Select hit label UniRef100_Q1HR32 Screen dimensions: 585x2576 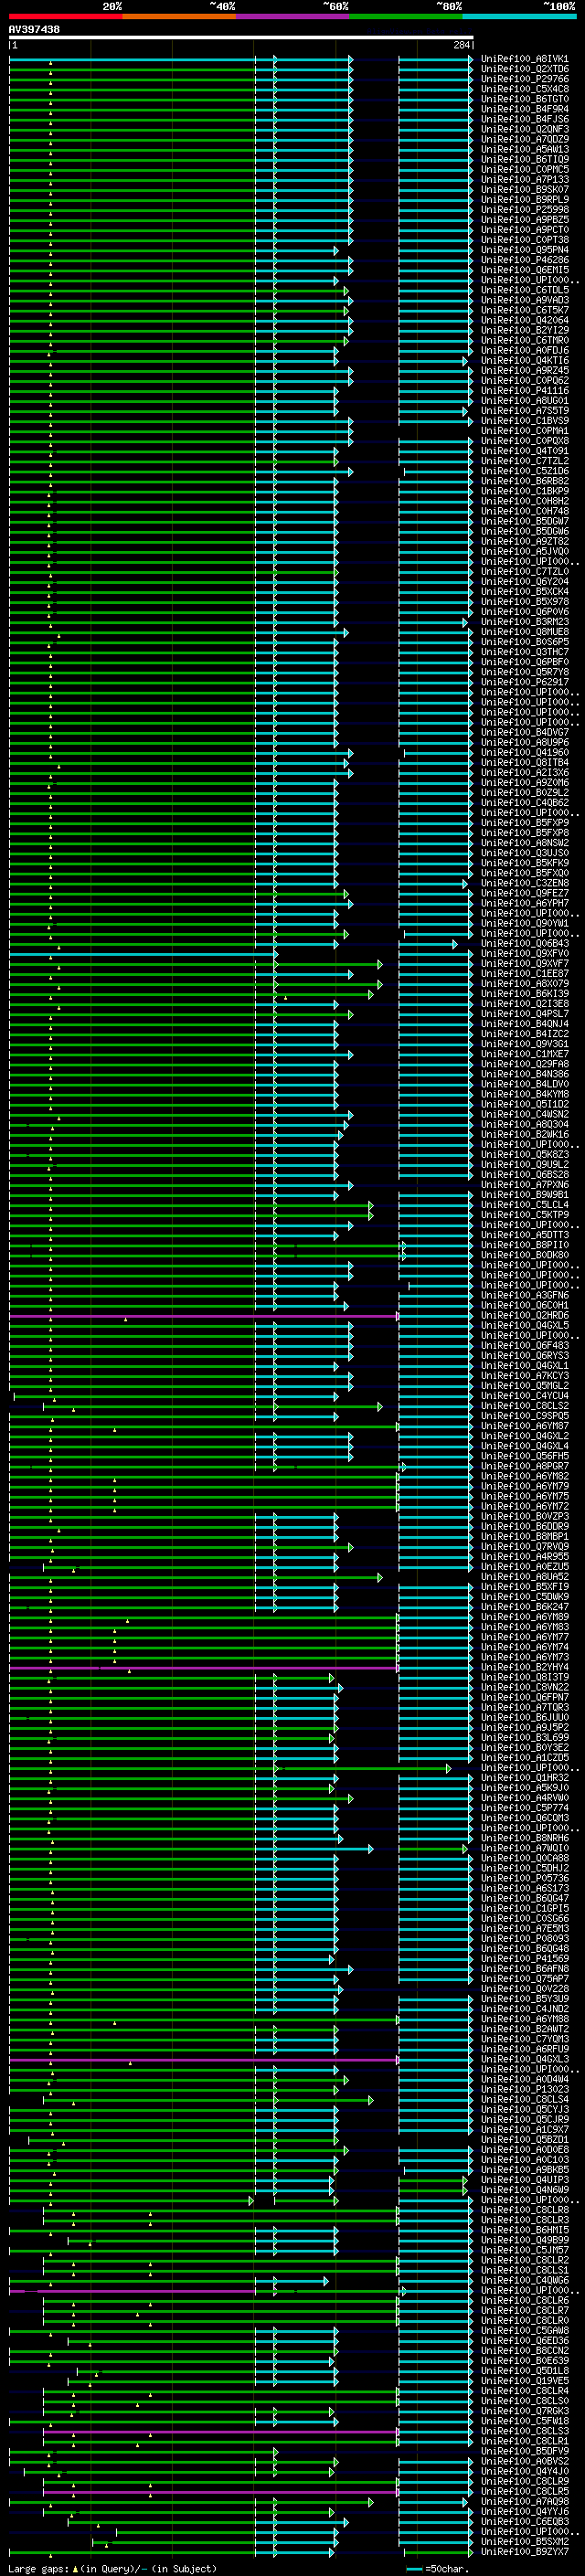click(525, 1777)
